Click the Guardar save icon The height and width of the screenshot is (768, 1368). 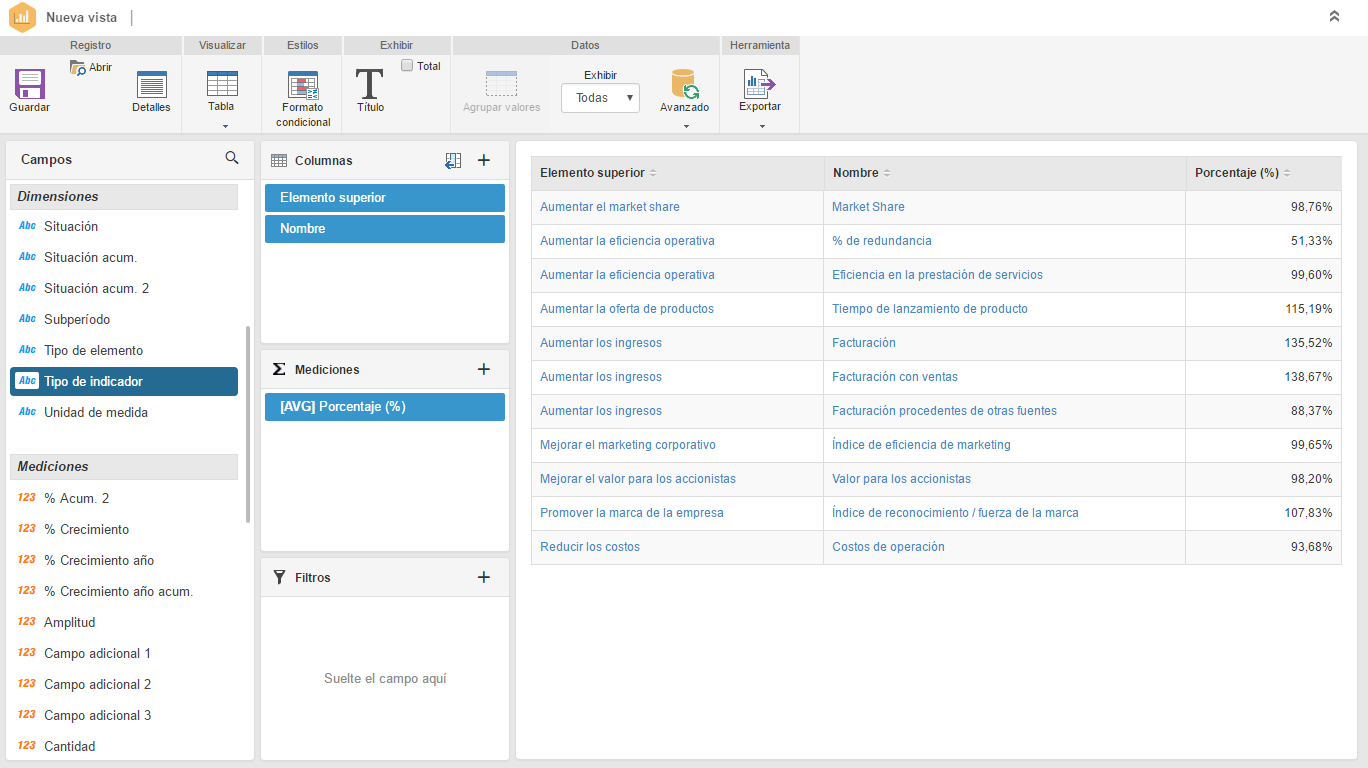tap(29, 84)
